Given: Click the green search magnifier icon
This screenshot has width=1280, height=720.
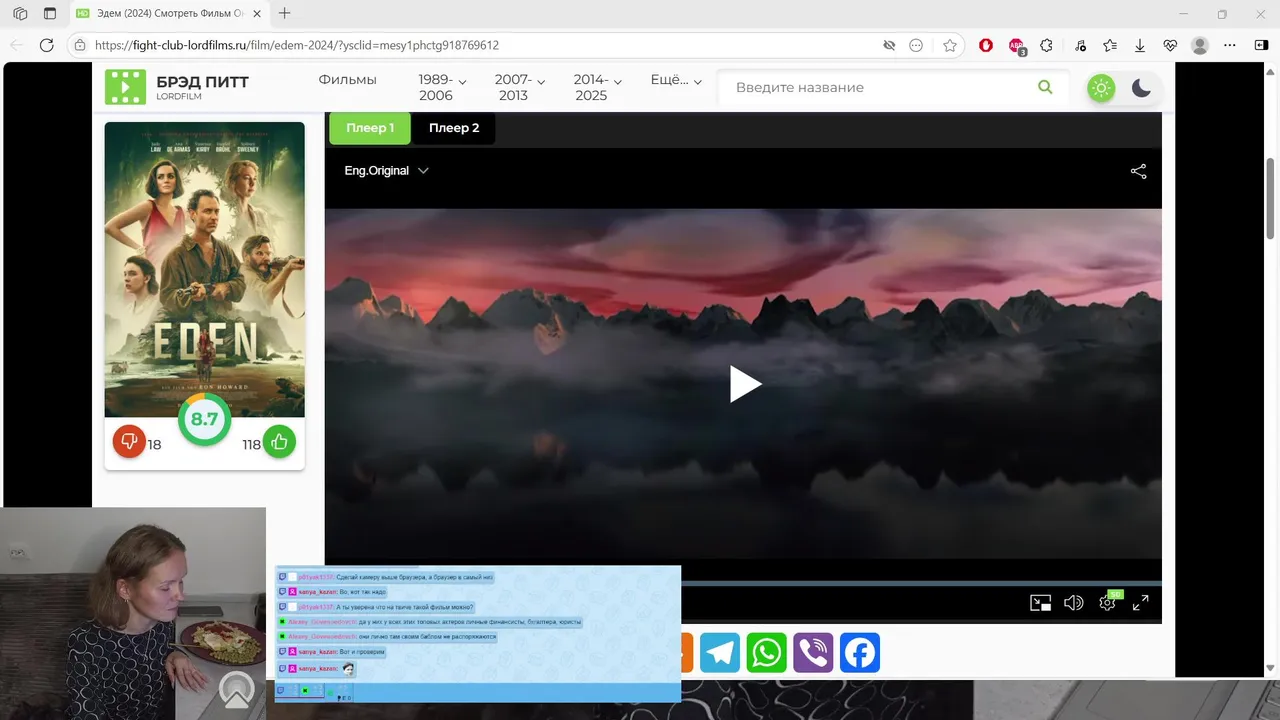Looking at the screenshot, I should [1045, 87].
